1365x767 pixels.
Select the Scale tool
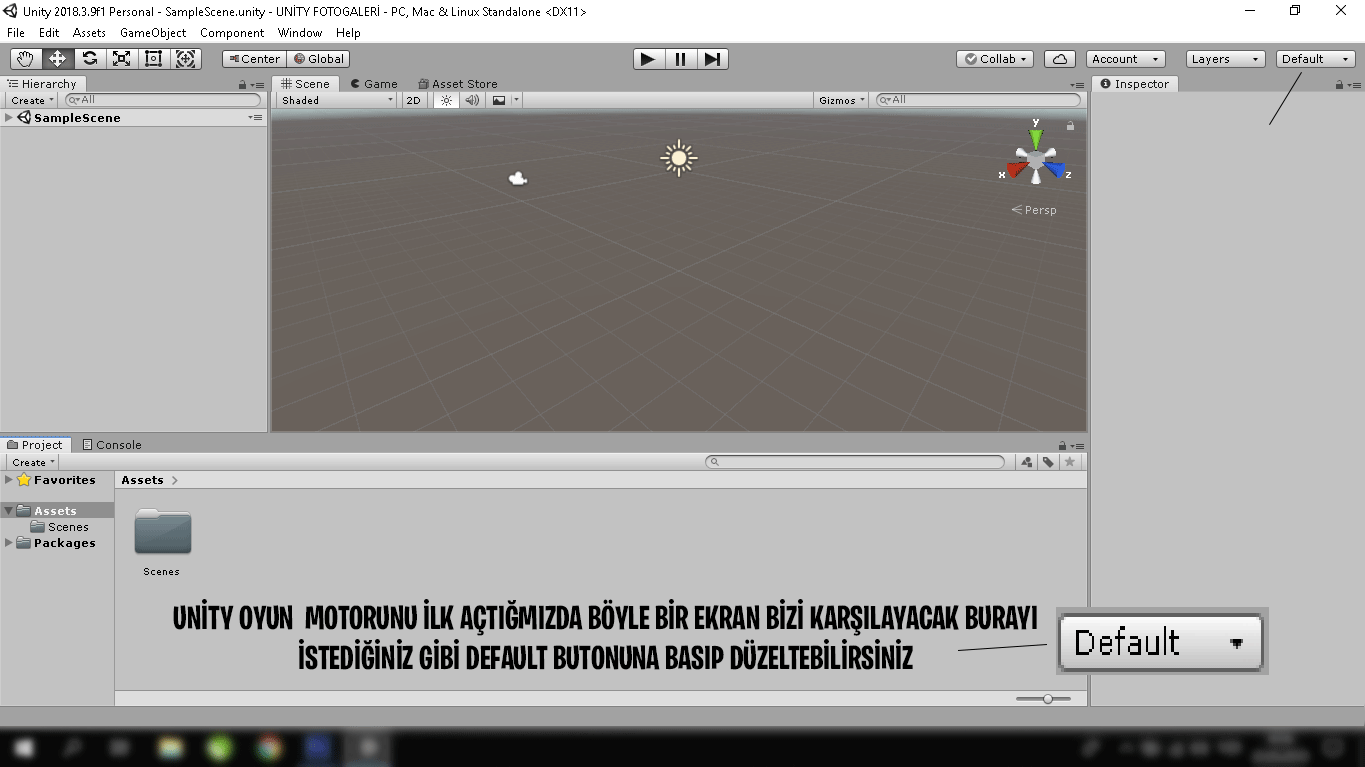click(121, 59)
